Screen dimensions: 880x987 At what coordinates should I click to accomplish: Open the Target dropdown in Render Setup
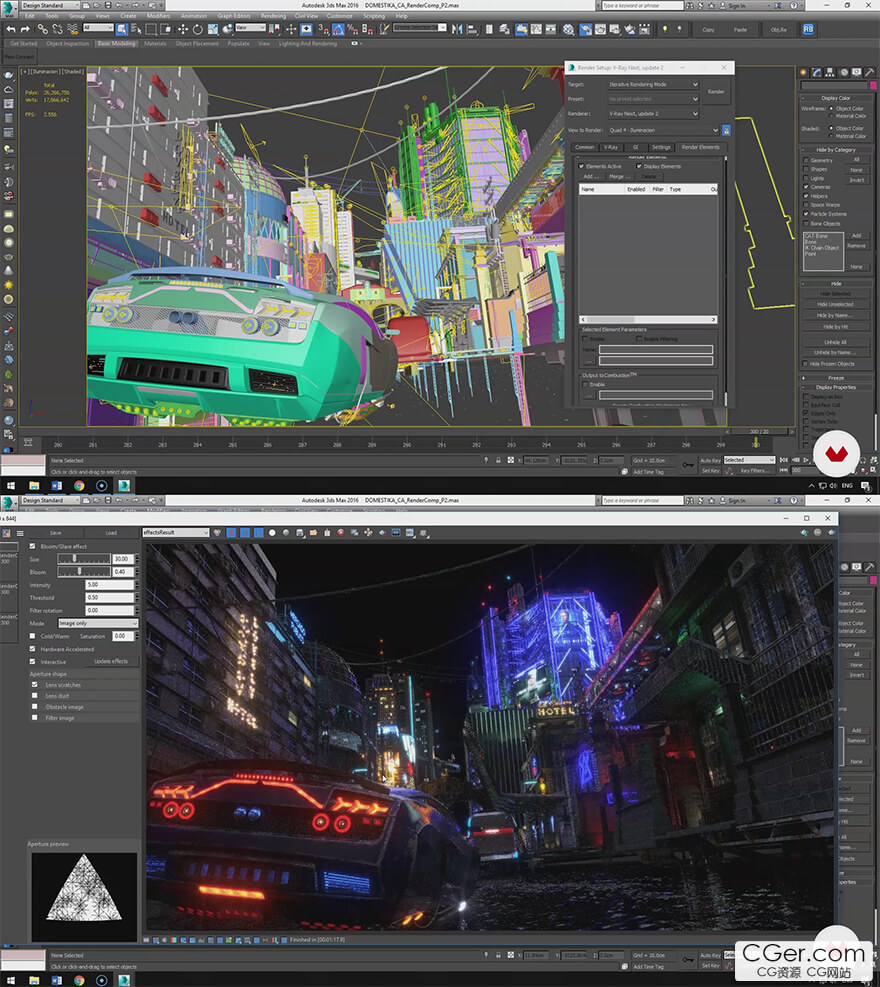tap(653, 84)
